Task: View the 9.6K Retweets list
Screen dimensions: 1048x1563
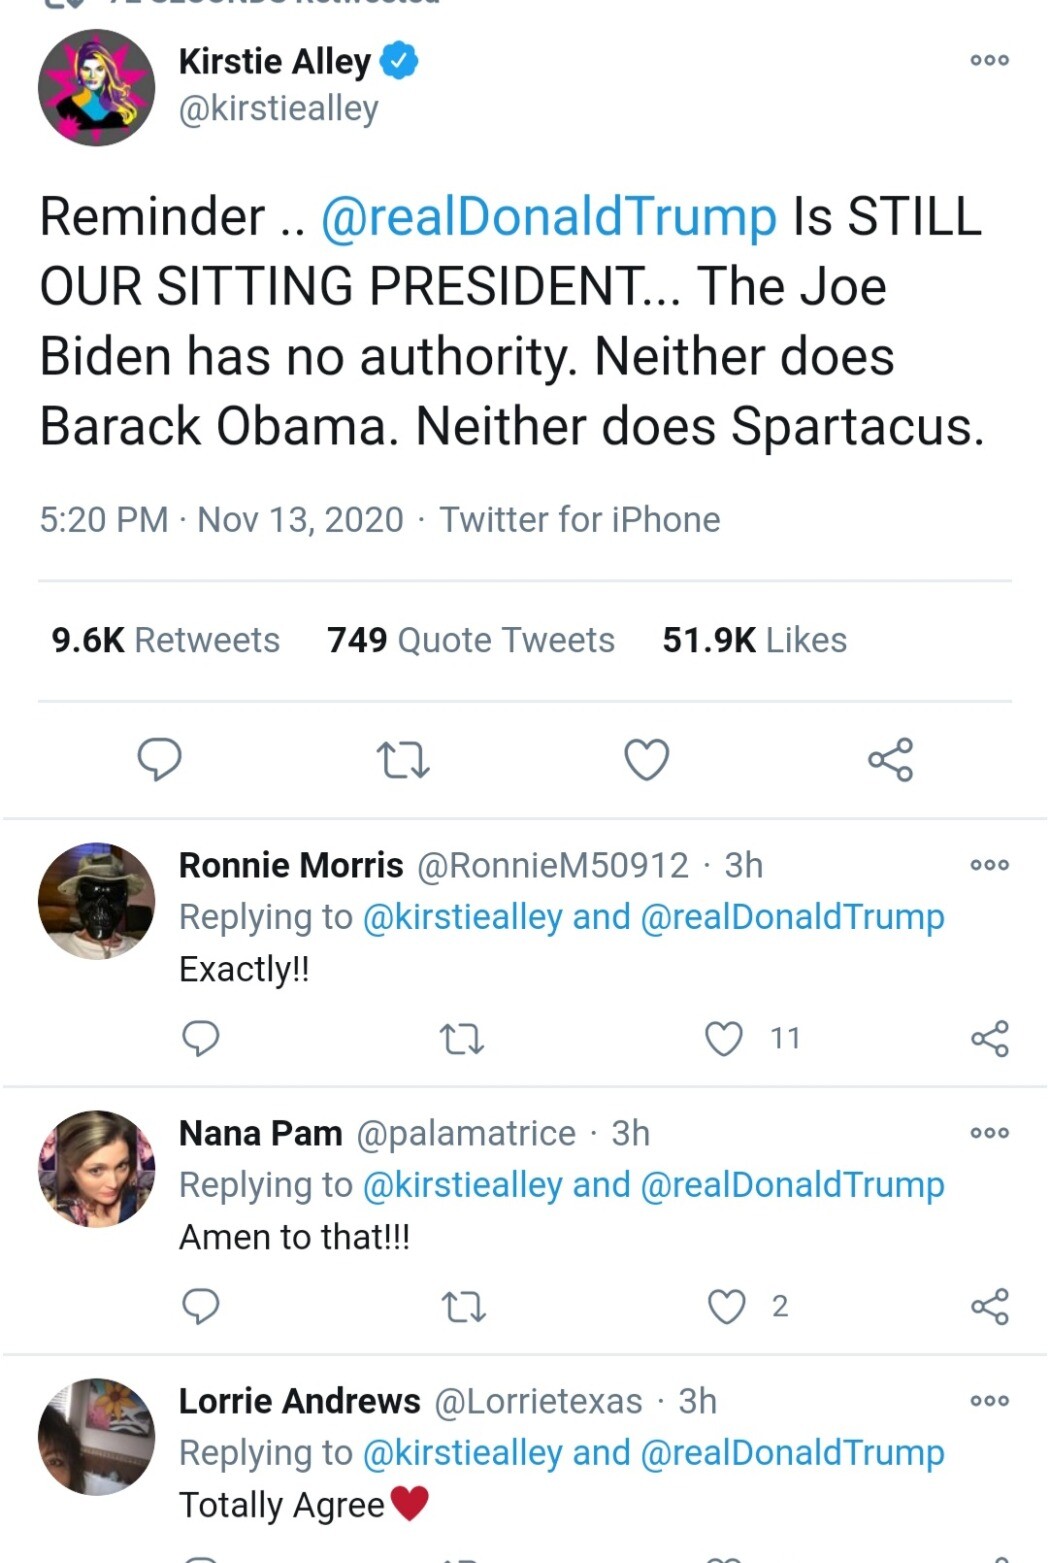Action: tap(166, 640)
